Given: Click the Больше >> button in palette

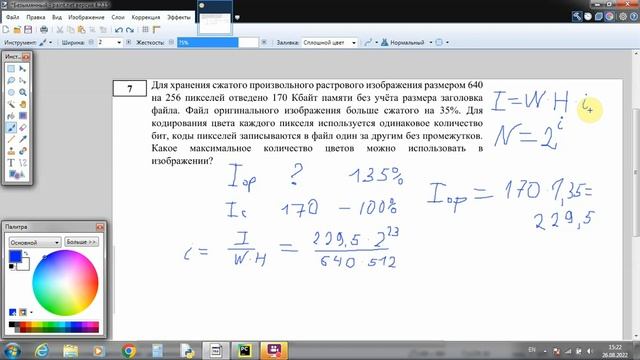Looking at the screenshot, I should (81, 242).
